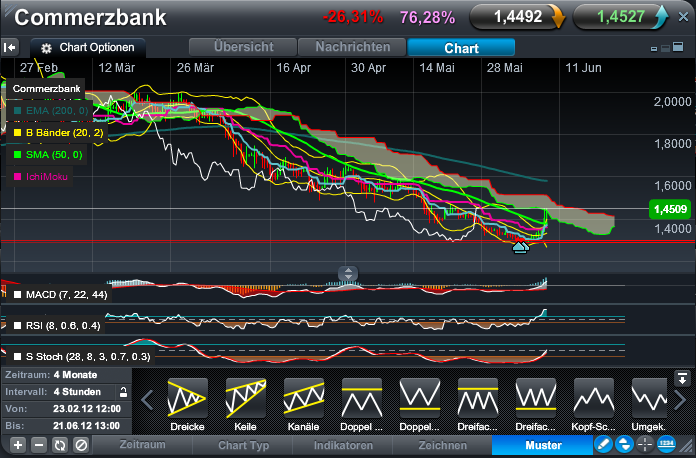696x458 pixels.
Task: Click the window corner resize grip
Action: (688, 446)
